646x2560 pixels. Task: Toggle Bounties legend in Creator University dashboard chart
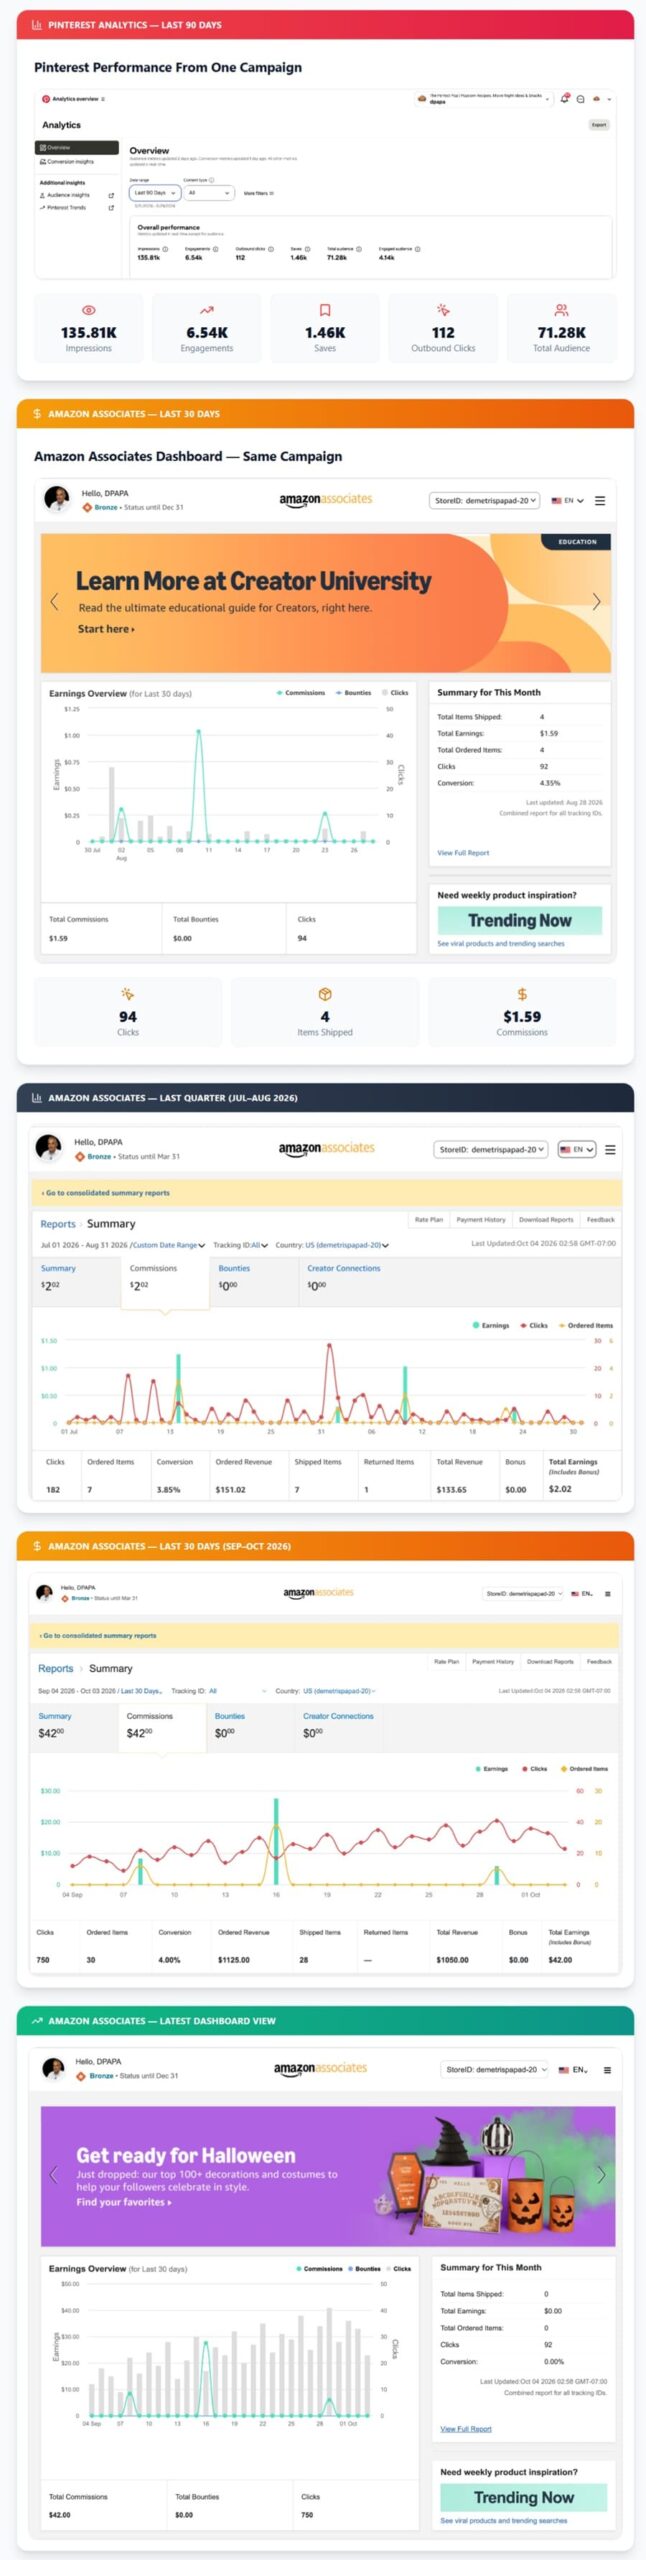coord(353,693)
